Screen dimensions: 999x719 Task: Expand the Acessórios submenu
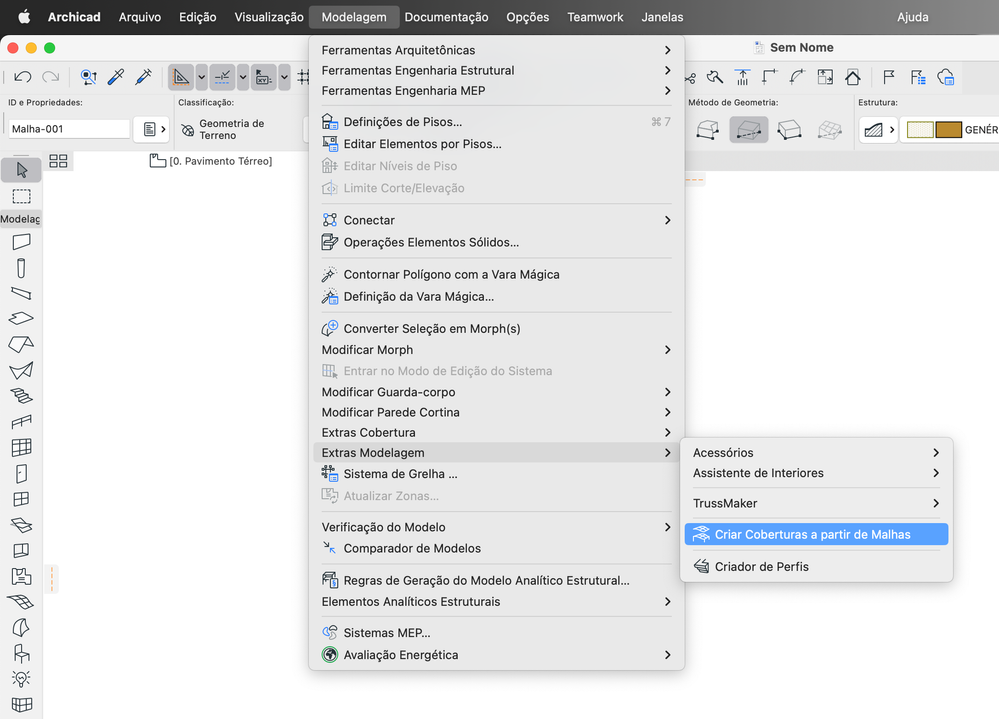[x=816, y=453]
